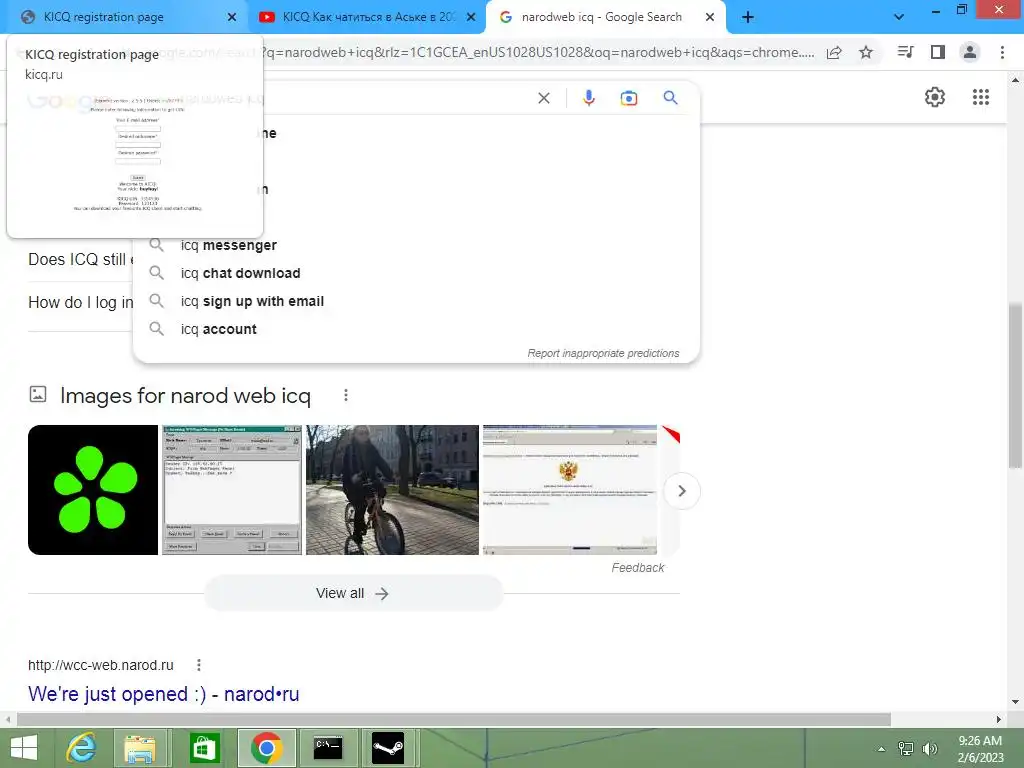The width and height of the screenshot is (1024, 768).
Task: Open more options for Images section
Action: [345, 395]
